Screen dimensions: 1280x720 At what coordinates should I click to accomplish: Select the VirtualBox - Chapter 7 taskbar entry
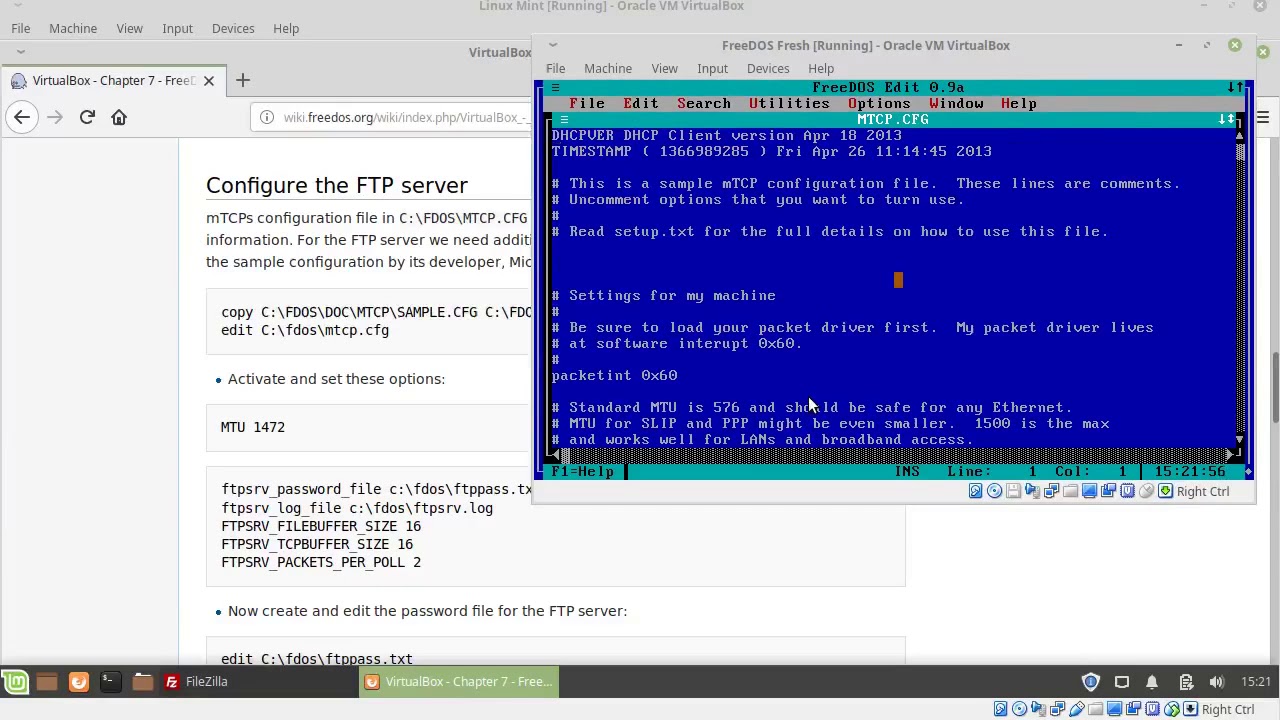click(458, 682)
